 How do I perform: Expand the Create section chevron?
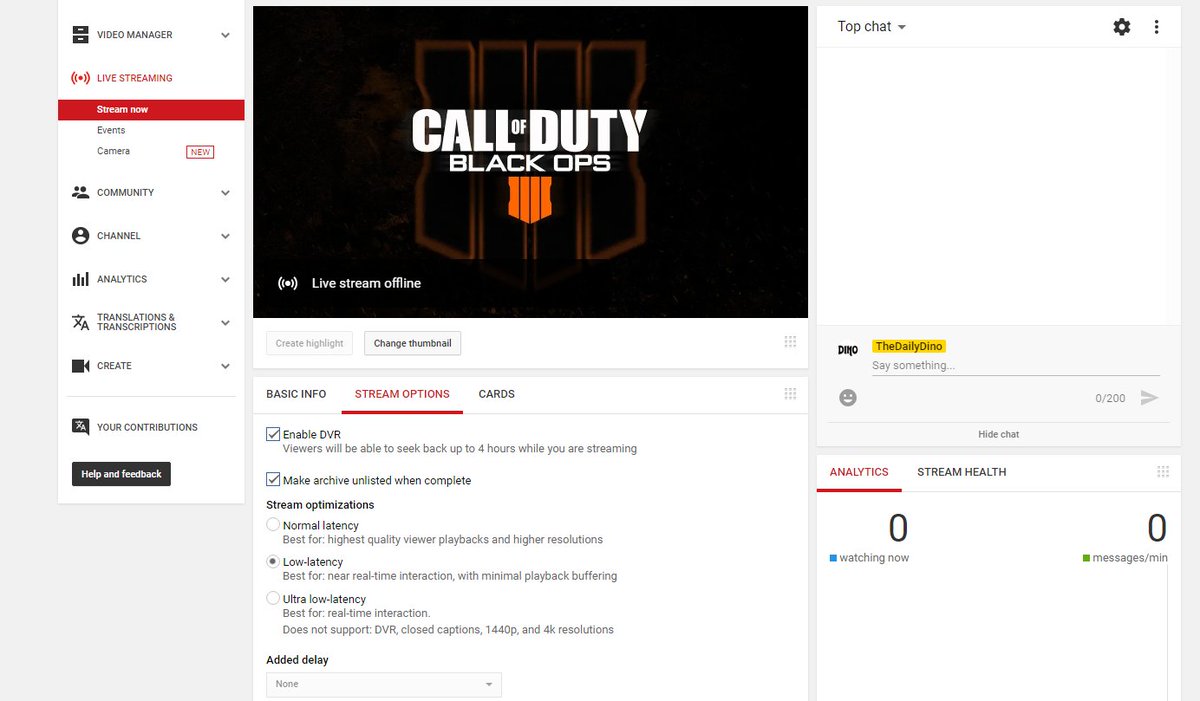[x=226, y=367]
